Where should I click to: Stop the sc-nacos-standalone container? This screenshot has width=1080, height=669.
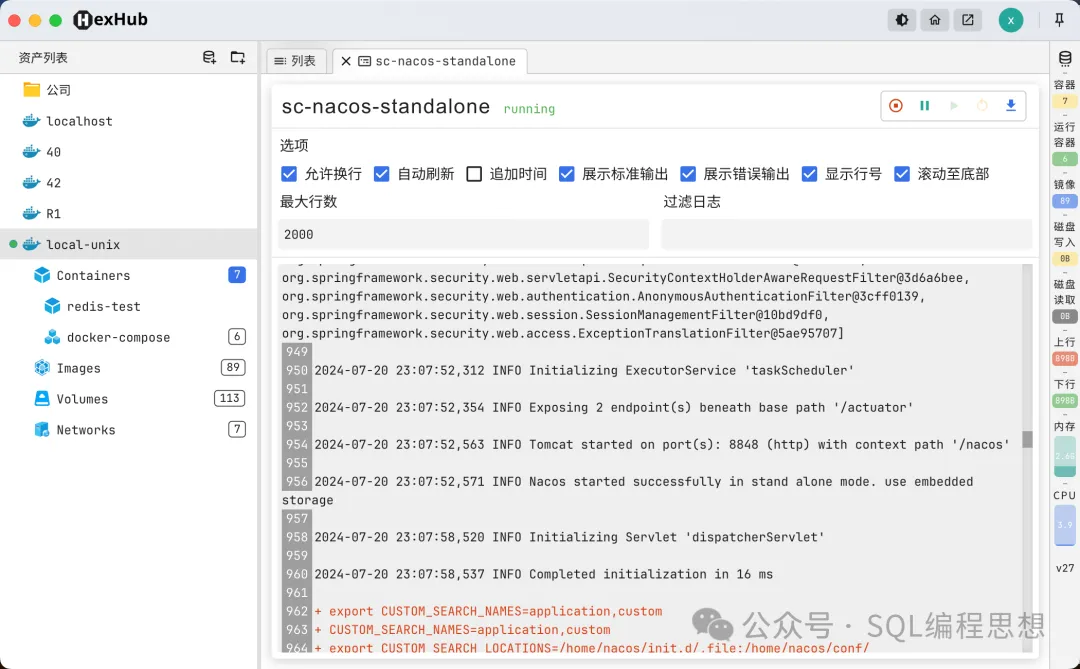(x=896, y=106)
